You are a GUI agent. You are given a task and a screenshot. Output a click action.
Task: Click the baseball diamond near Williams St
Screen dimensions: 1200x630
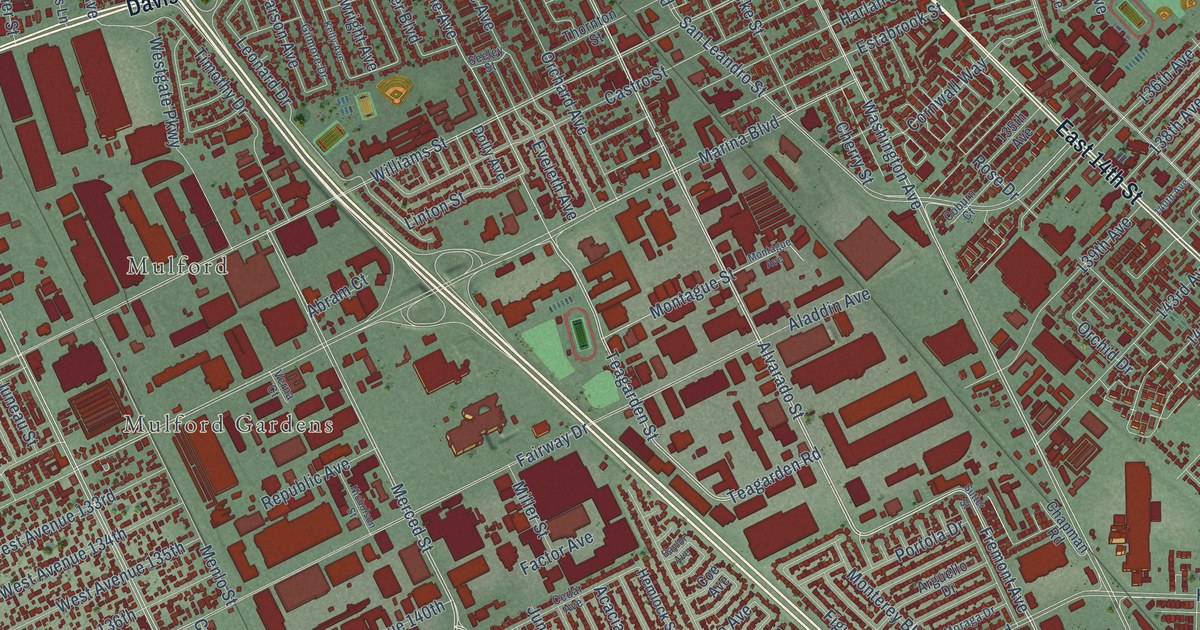point(393,92)
